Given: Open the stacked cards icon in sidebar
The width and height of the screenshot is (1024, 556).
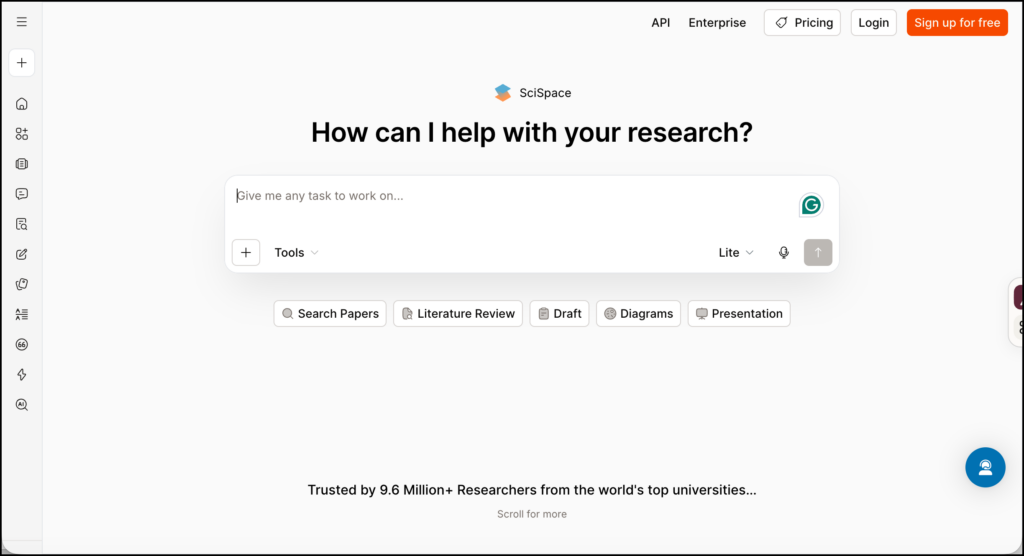Looking at the screenshot, I should (22, 284).
